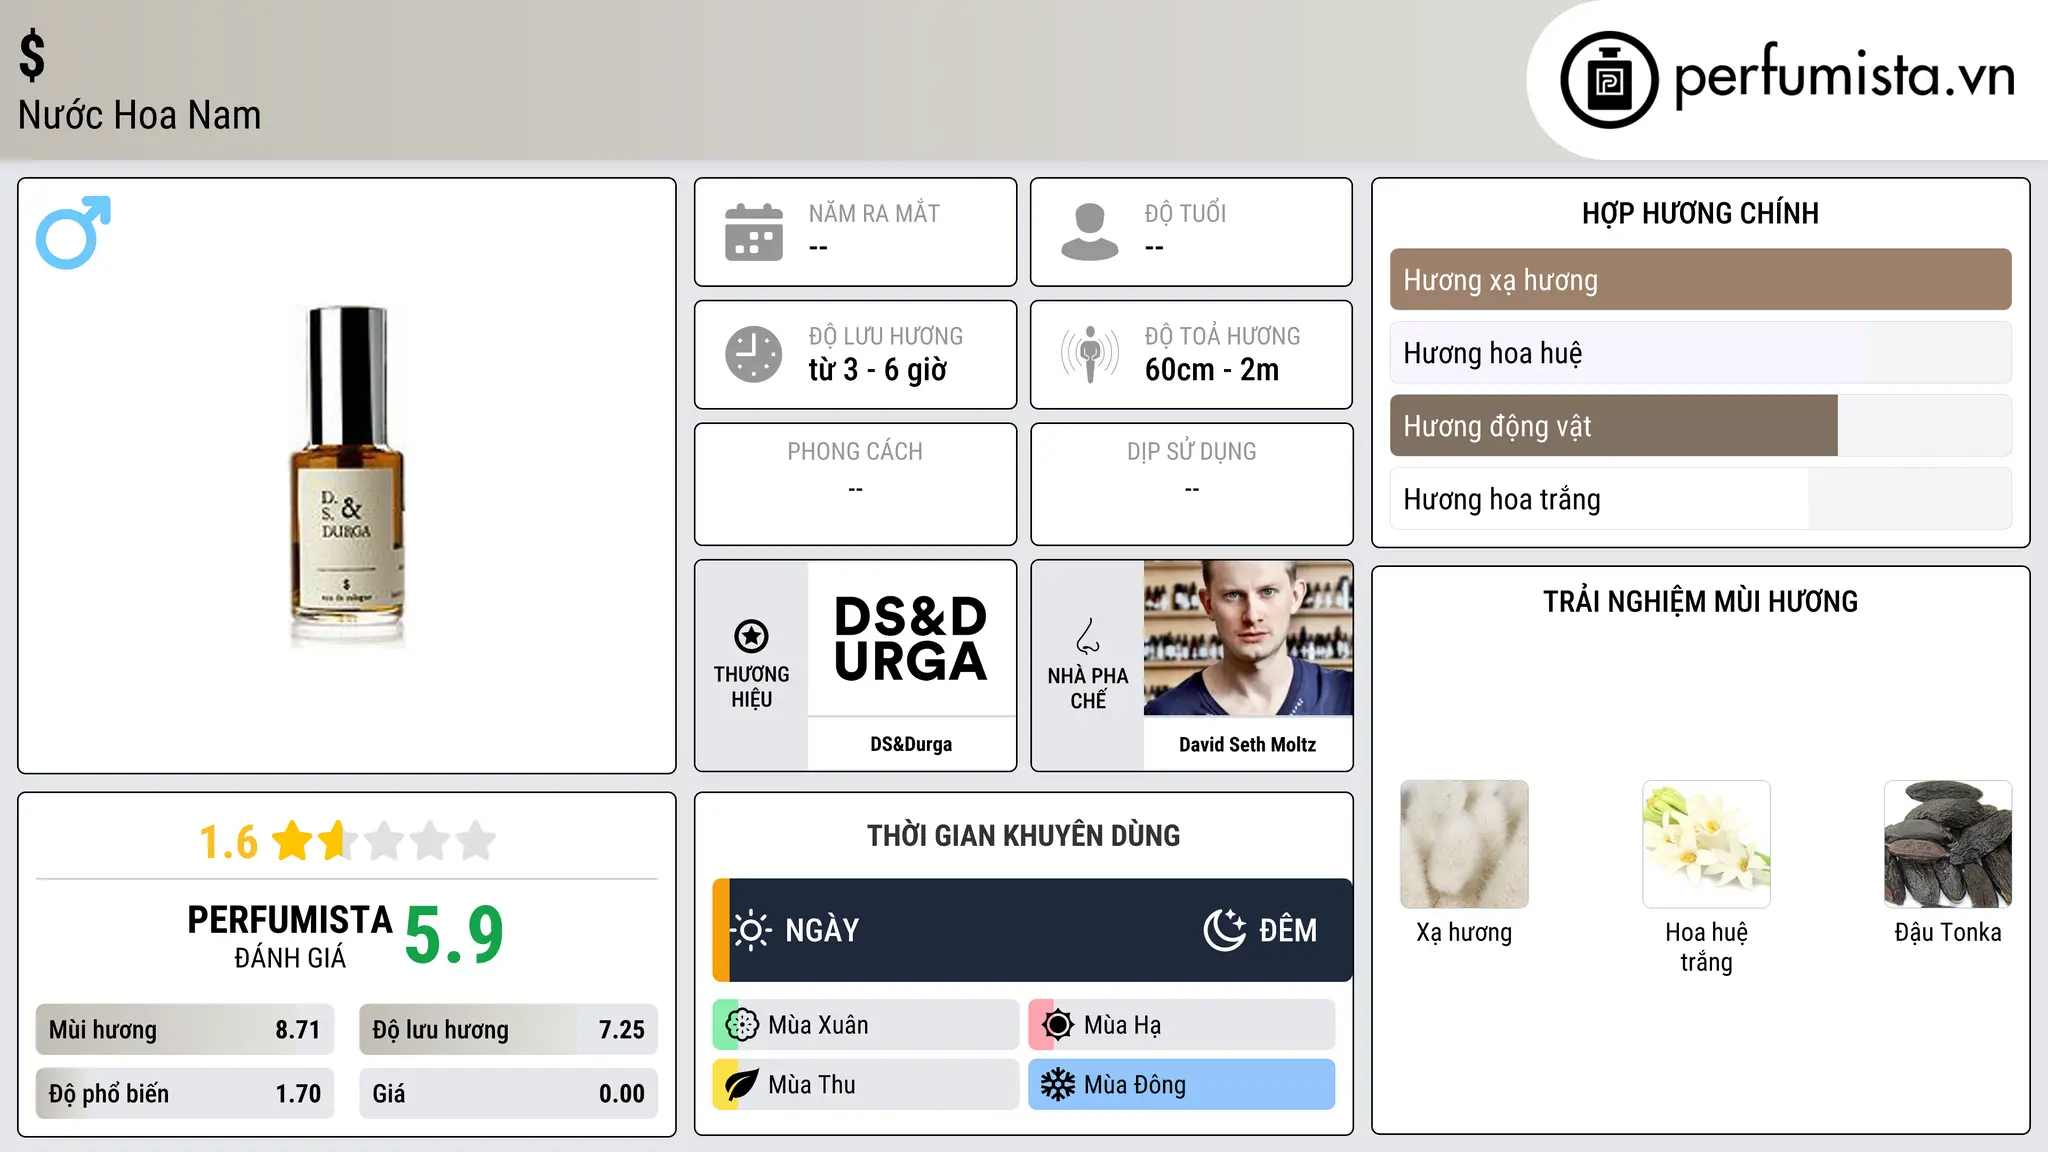Image resolution: width=2048 pixels, height=1152 pixels.
Task: Click the Xạ hương note caption
Action: coord(1464,932)
